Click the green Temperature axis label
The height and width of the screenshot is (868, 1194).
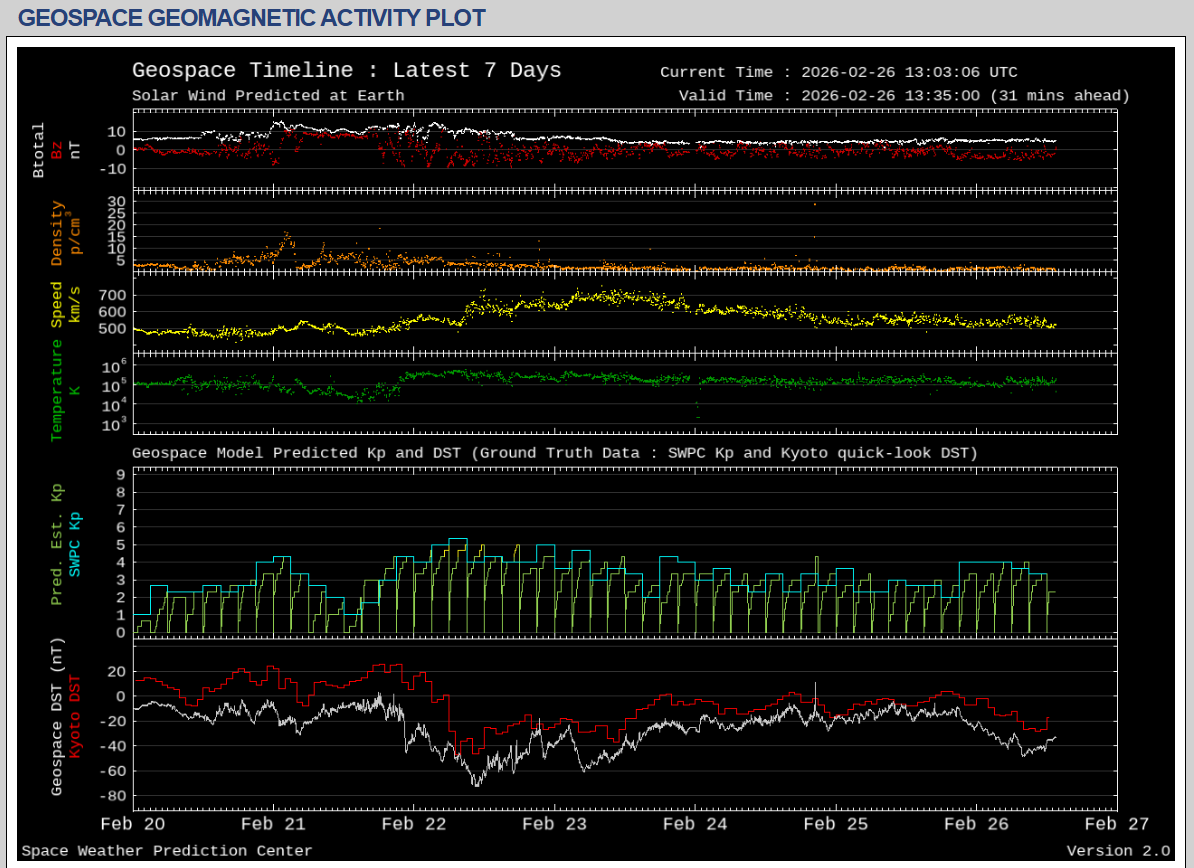57,390
